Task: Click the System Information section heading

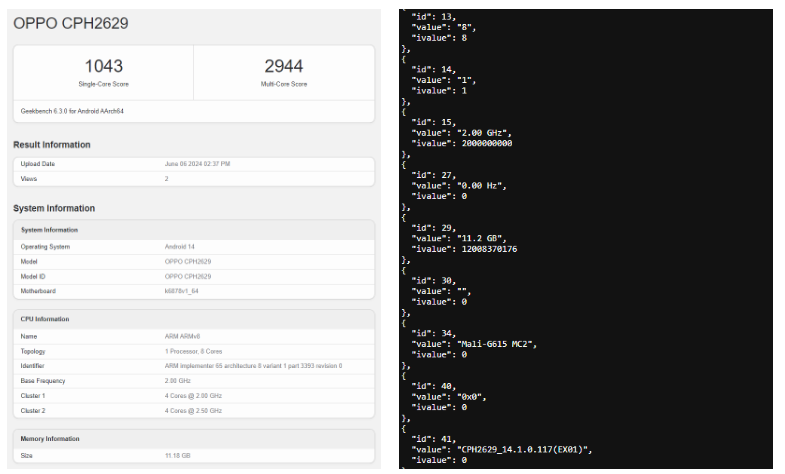Action: [x=54, y=208]
